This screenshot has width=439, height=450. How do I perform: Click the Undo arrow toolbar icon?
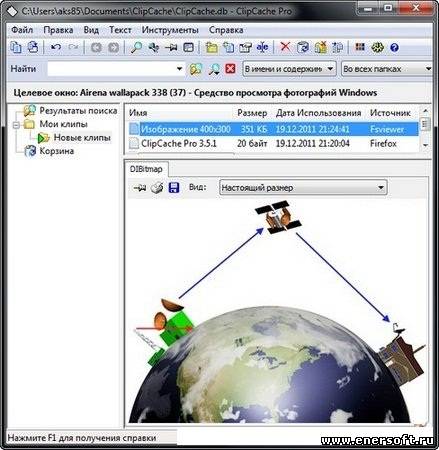pos(56,47)
